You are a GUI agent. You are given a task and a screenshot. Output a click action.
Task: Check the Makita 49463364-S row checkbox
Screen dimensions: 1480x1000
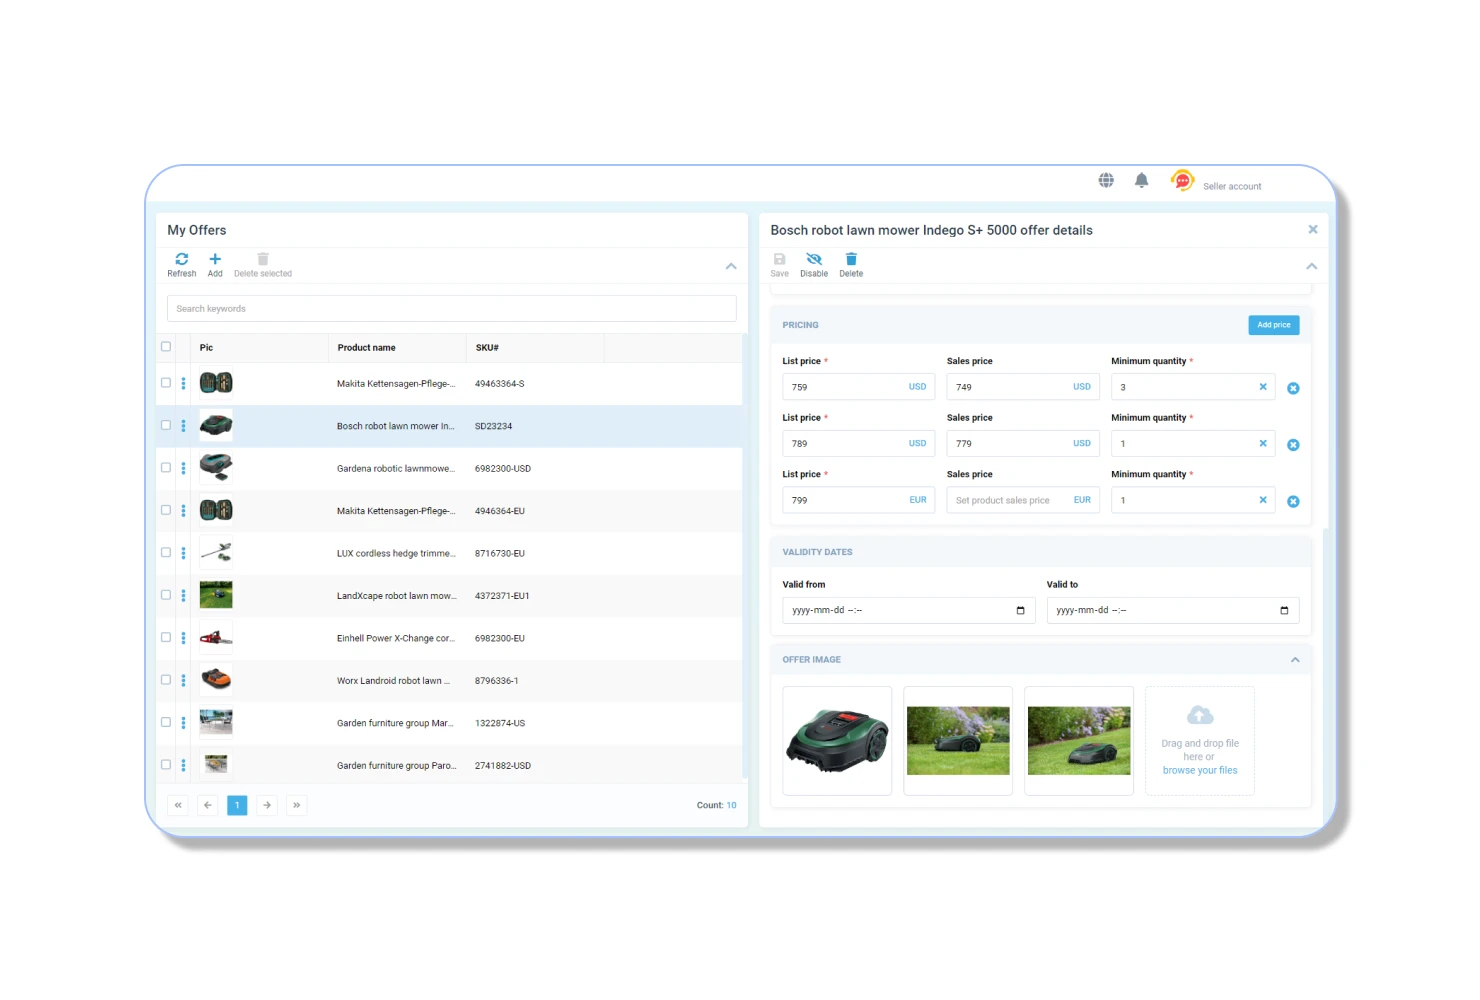tap(166, 383)
